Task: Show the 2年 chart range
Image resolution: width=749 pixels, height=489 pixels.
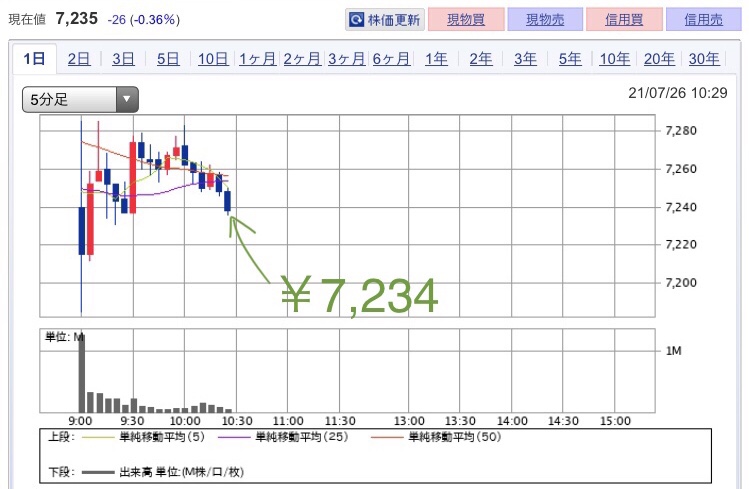Action: (x=481, y=59)
